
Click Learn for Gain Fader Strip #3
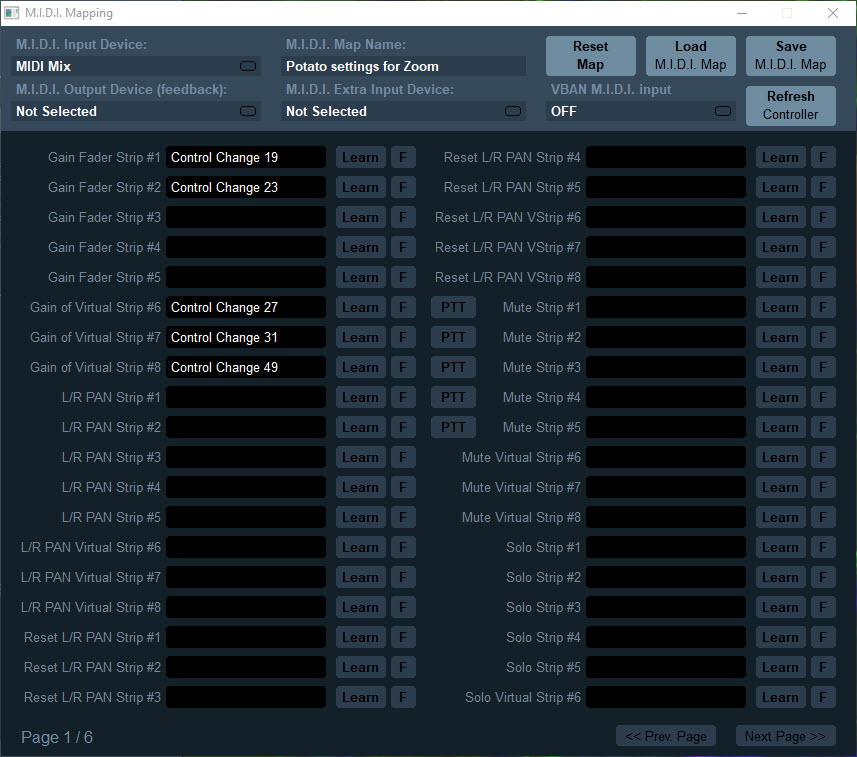tap(360, 217)
